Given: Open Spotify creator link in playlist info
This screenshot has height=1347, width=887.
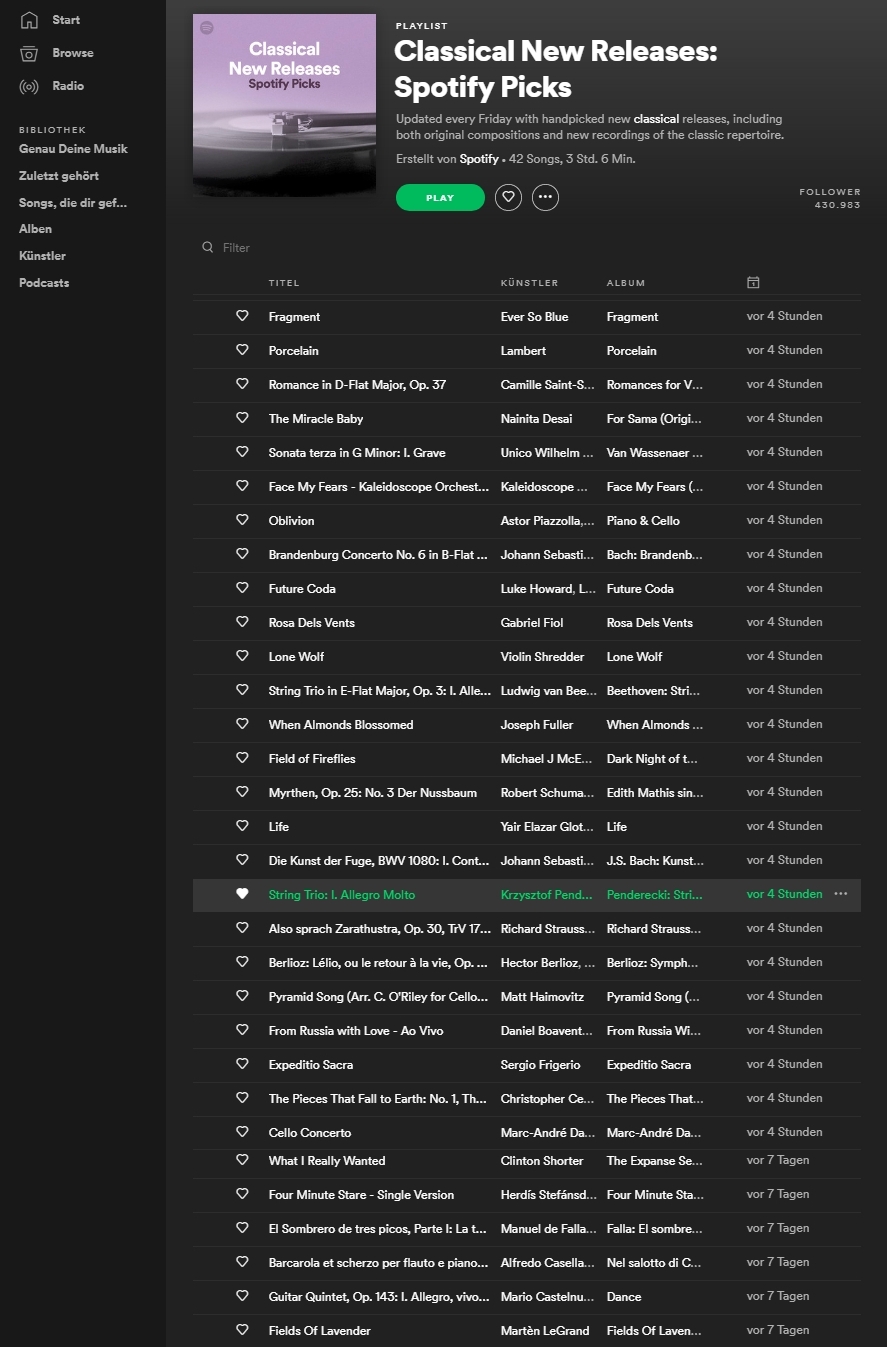Looking at the screenshot, I should pyautogui.click(x=479, y=159).
